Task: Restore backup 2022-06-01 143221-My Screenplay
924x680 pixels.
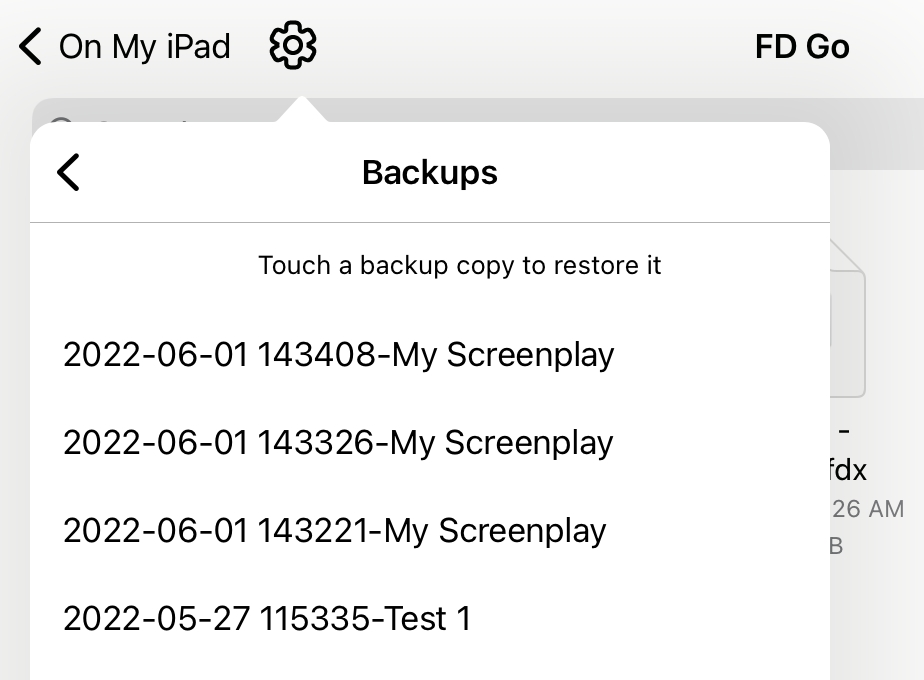Action: point(333,531)
